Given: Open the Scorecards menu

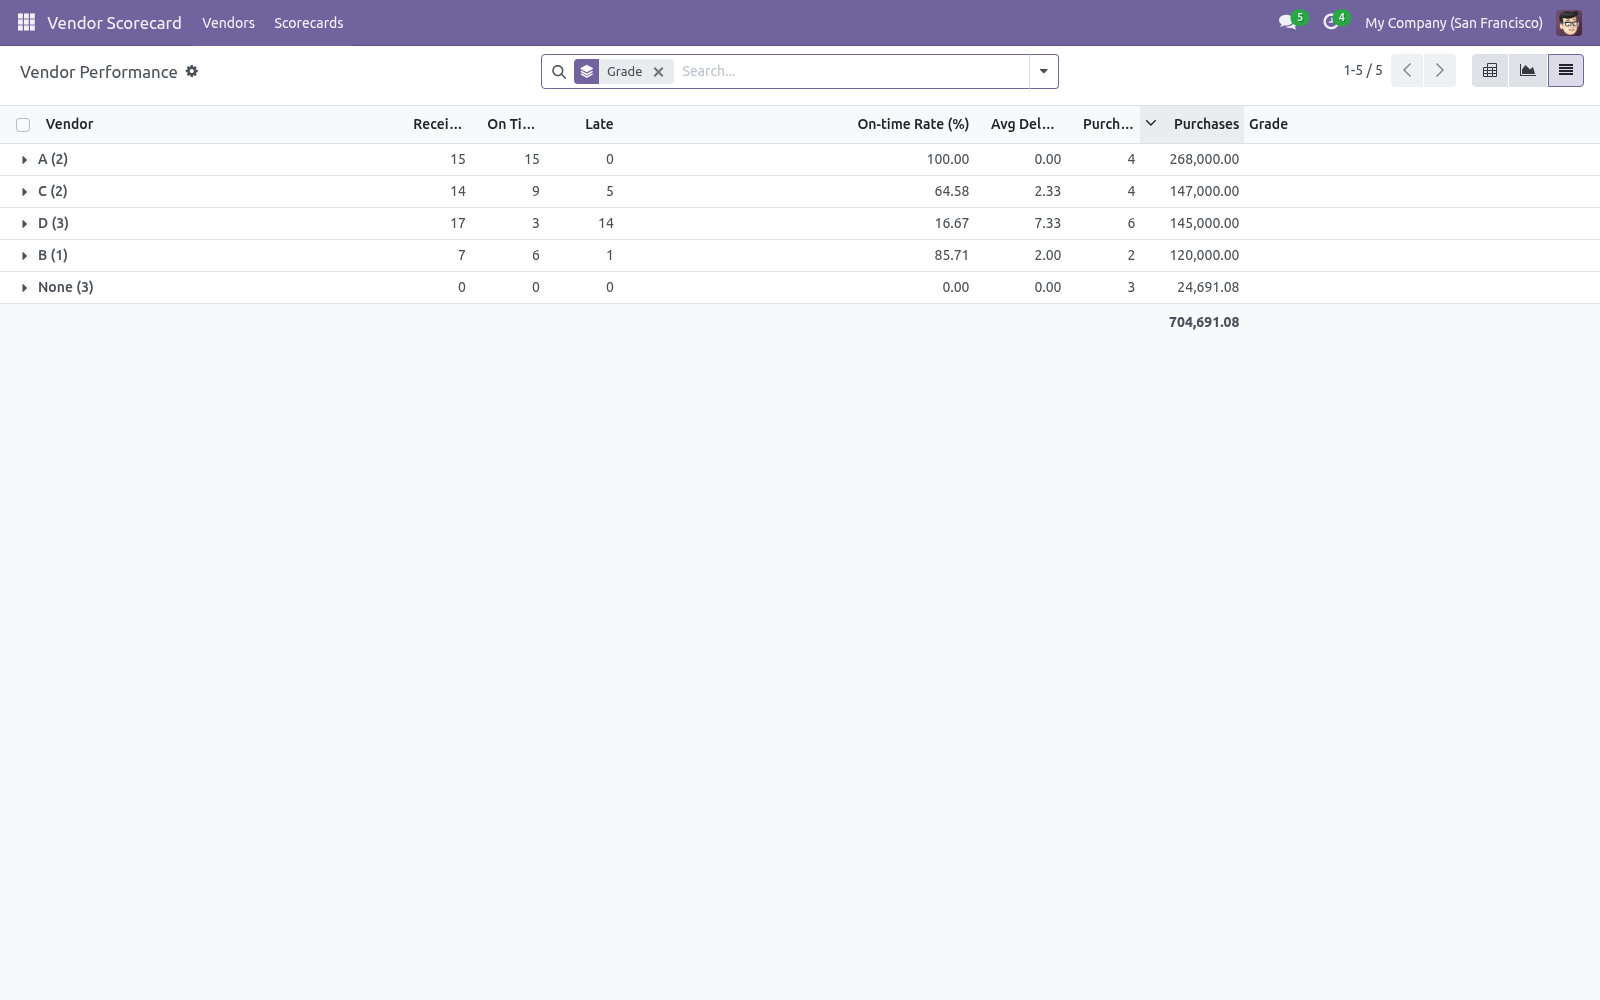Looking at the screenshot, I should (308, 22).
